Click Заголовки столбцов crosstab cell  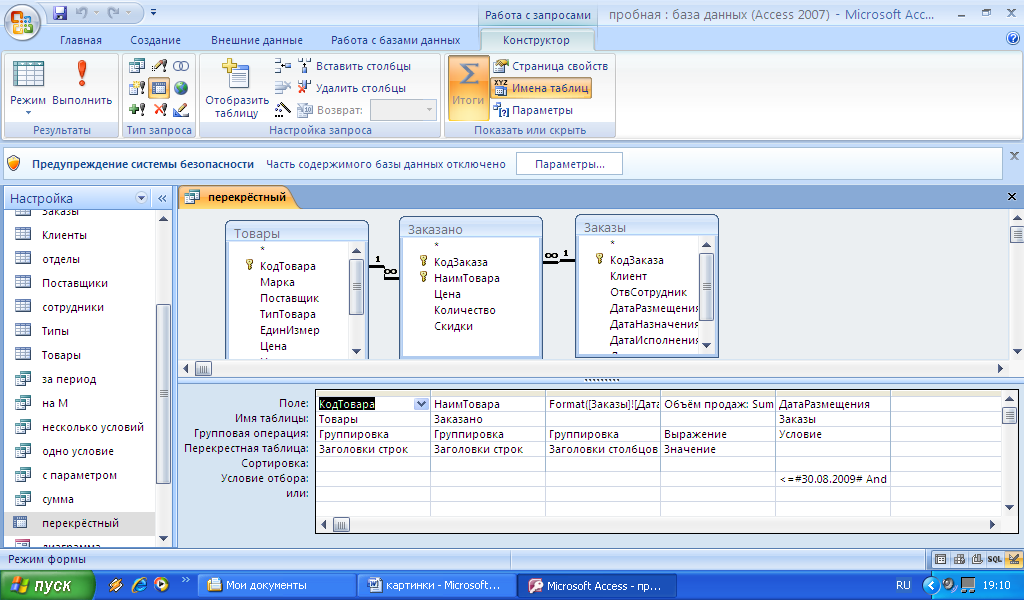click(x=603, y=449)
